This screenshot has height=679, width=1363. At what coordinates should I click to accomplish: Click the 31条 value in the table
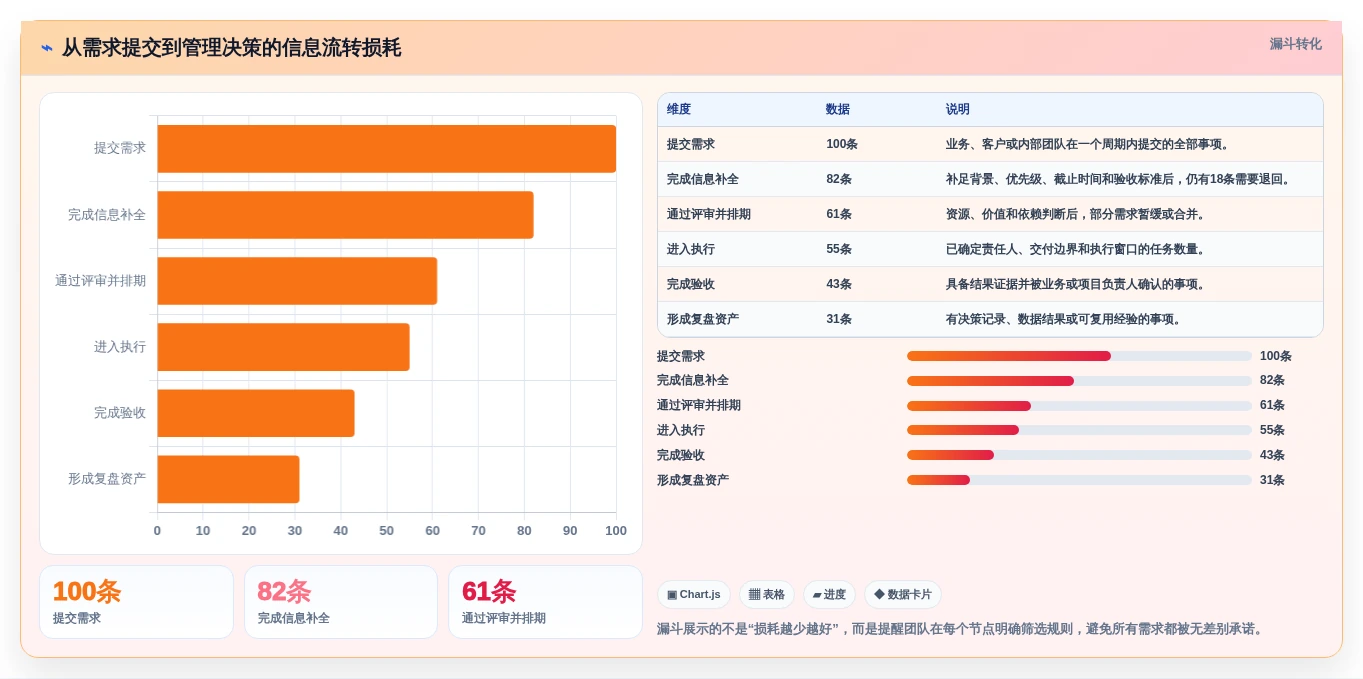839,319
